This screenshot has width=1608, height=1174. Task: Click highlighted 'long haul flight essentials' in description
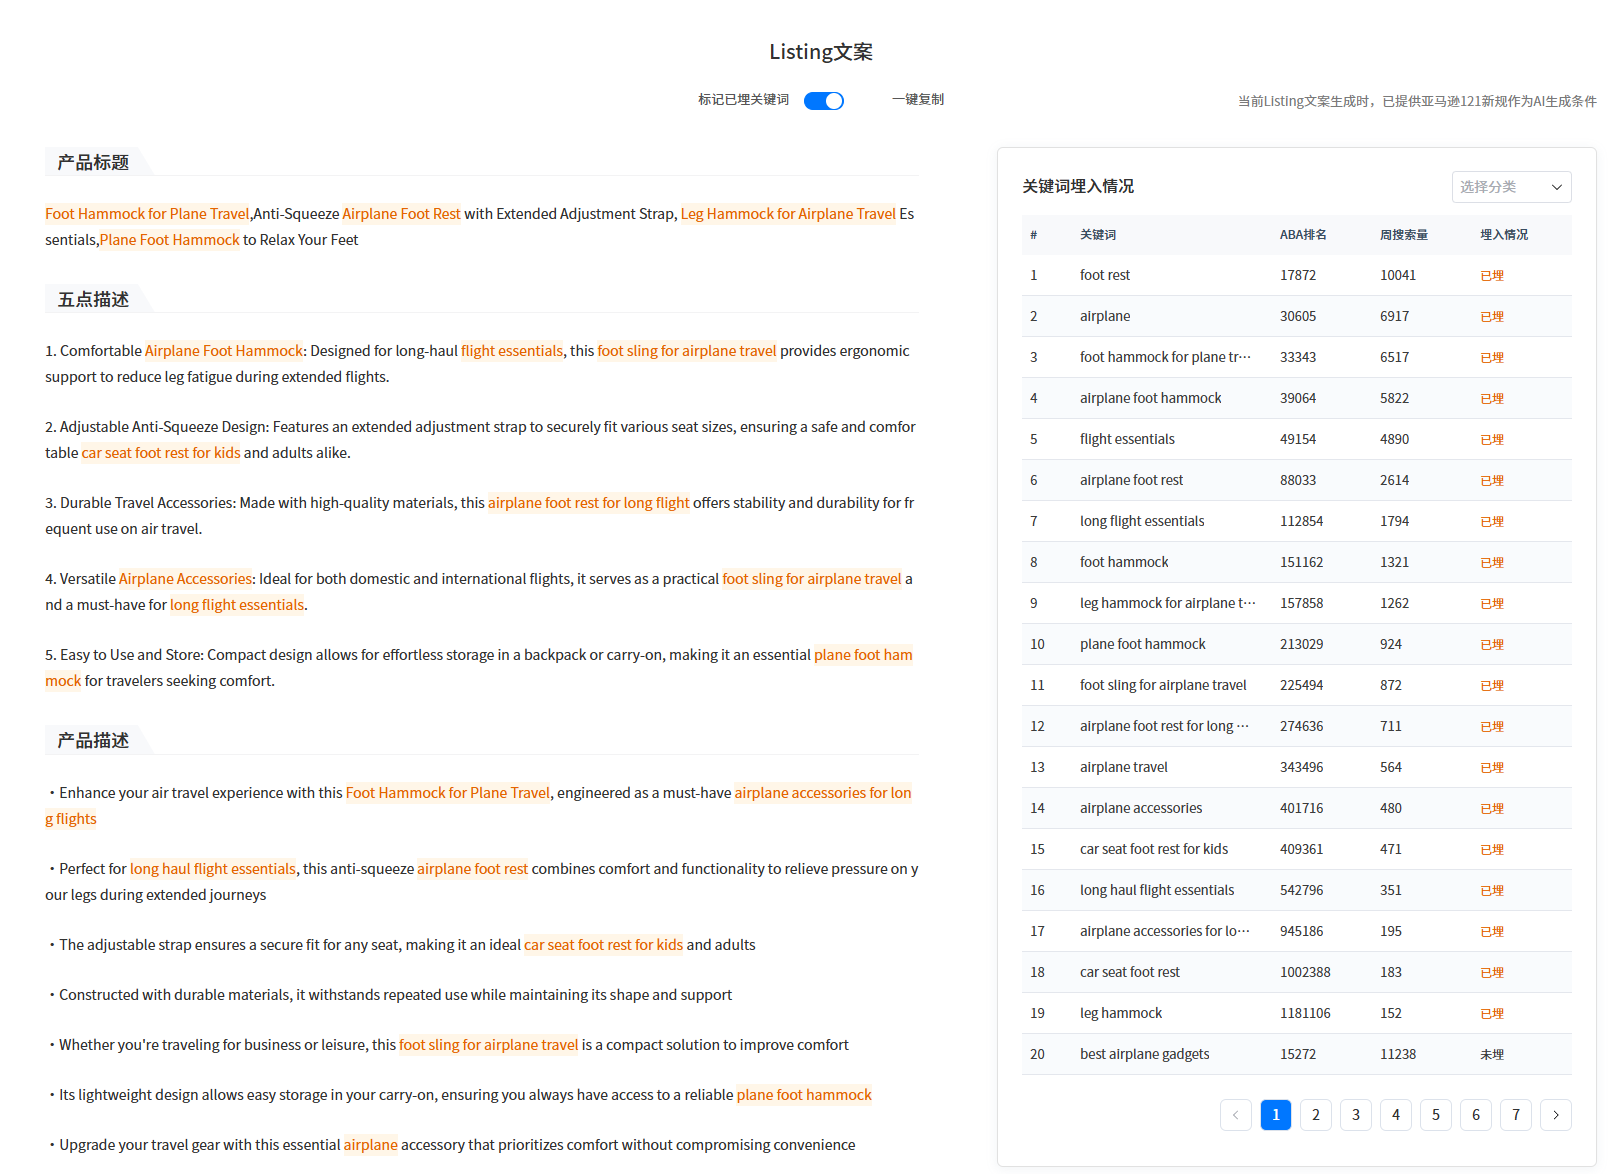(213, 869)
